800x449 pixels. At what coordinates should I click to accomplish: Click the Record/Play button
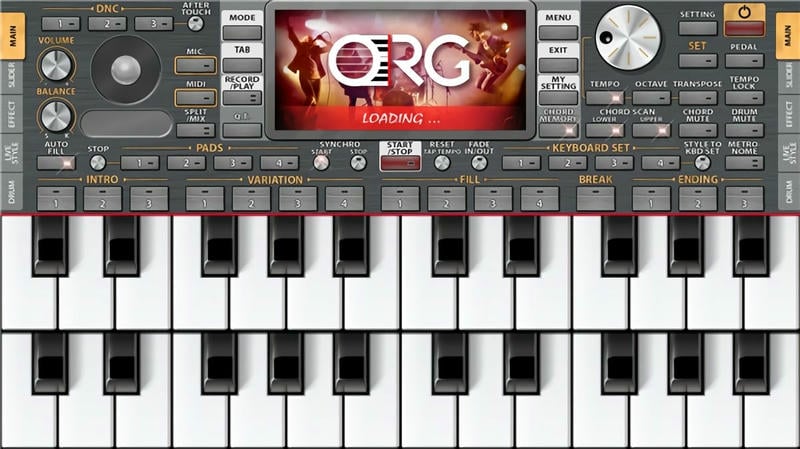242,98
